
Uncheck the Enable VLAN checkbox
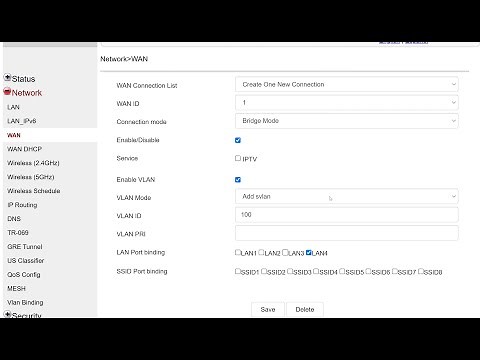pos(238,180)
